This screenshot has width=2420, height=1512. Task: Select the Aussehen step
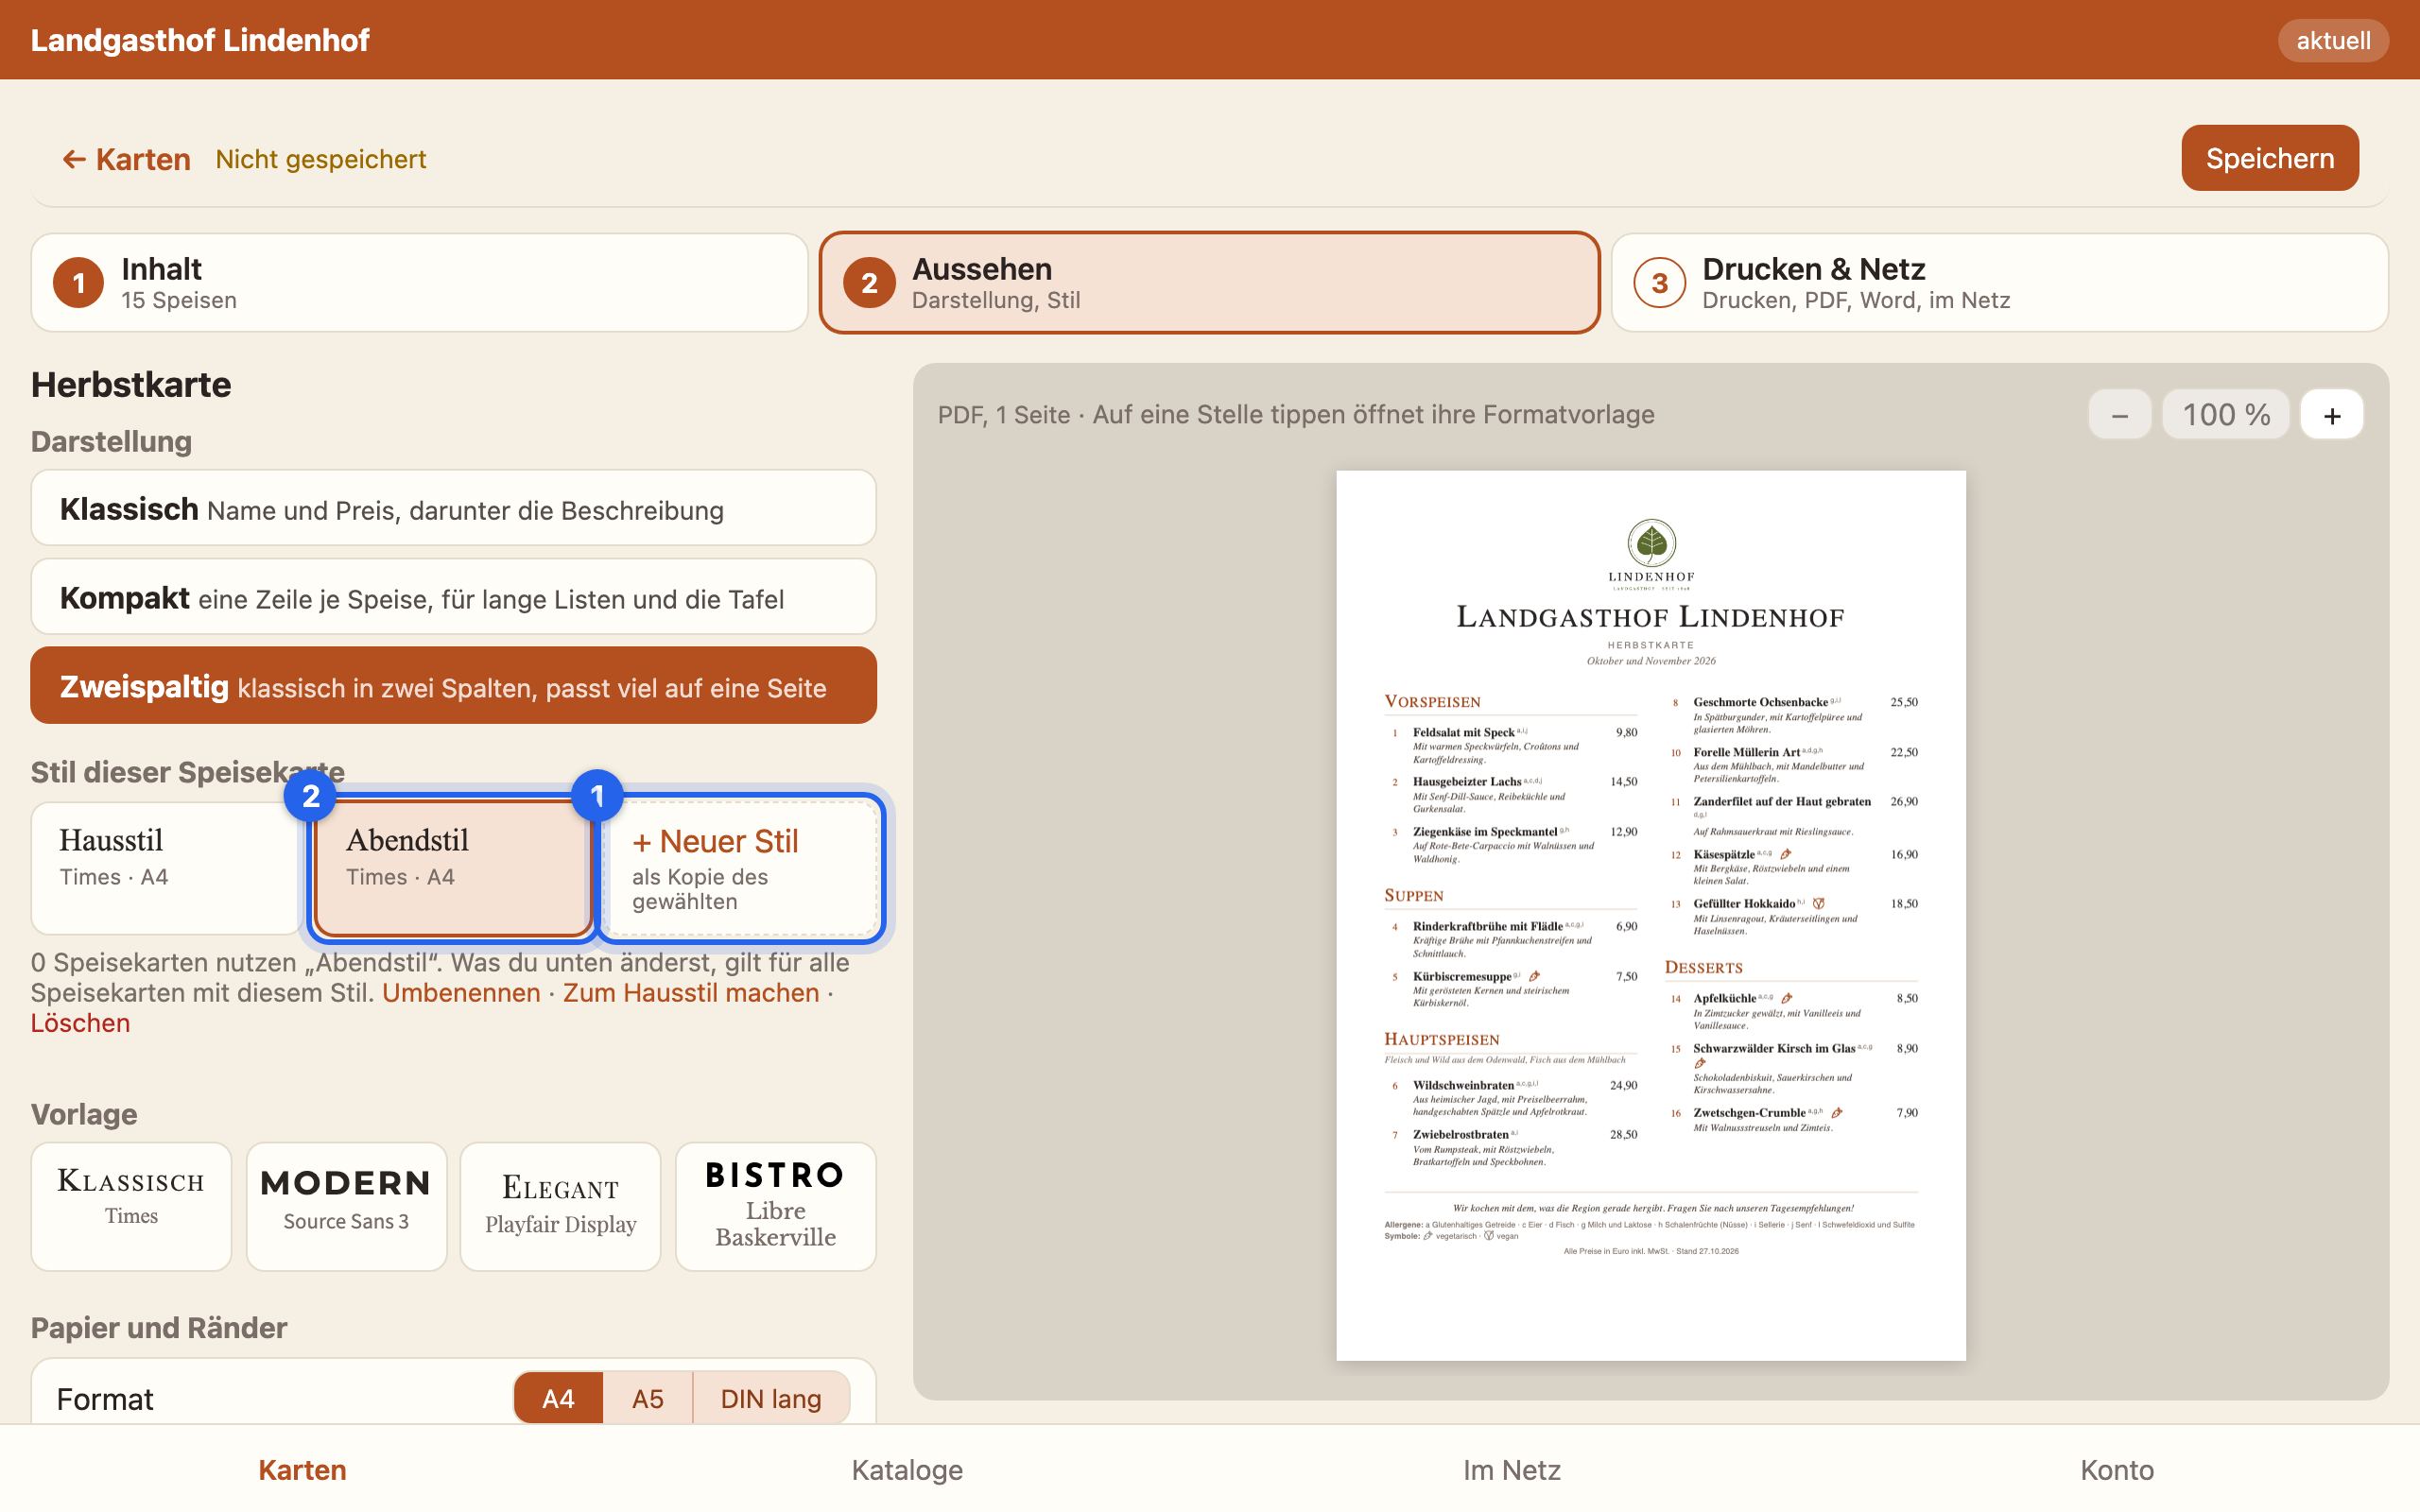coord(1209,283)
